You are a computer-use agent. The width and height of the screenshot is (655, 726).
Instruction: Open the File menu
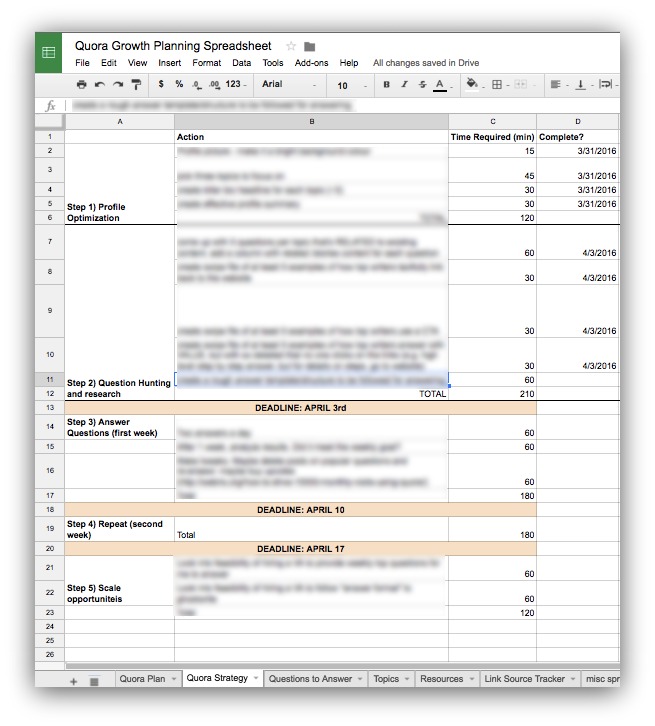(x=82, y=63)
